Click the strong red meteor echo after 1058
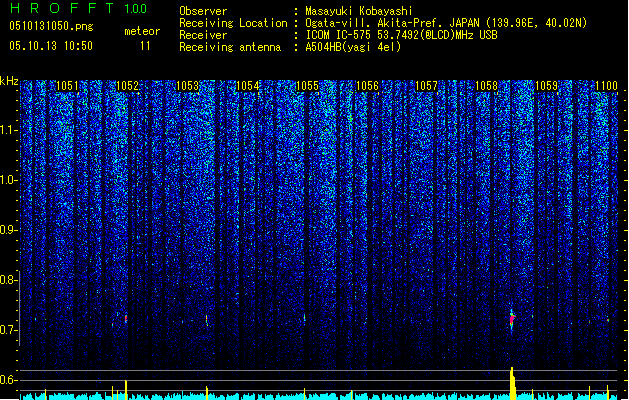 click(x=512, y=319)
